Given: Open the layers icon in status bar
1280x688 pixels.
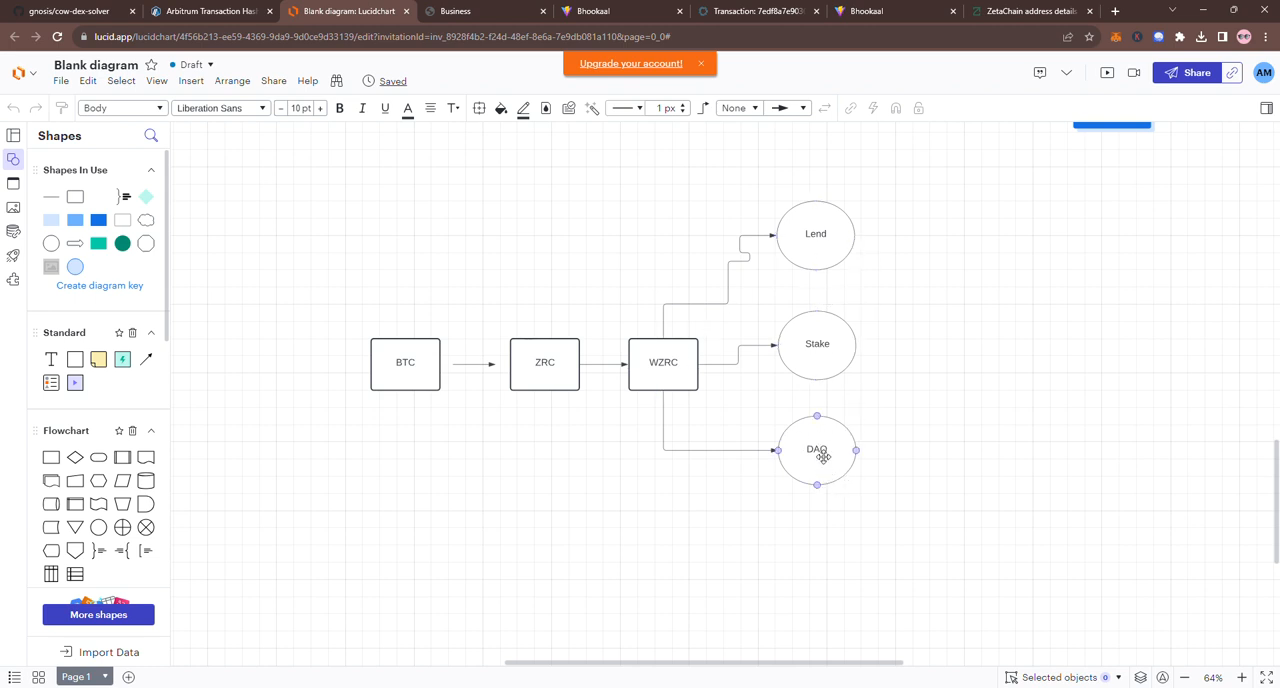Looking at the screenshot, I should point(1140,677).
